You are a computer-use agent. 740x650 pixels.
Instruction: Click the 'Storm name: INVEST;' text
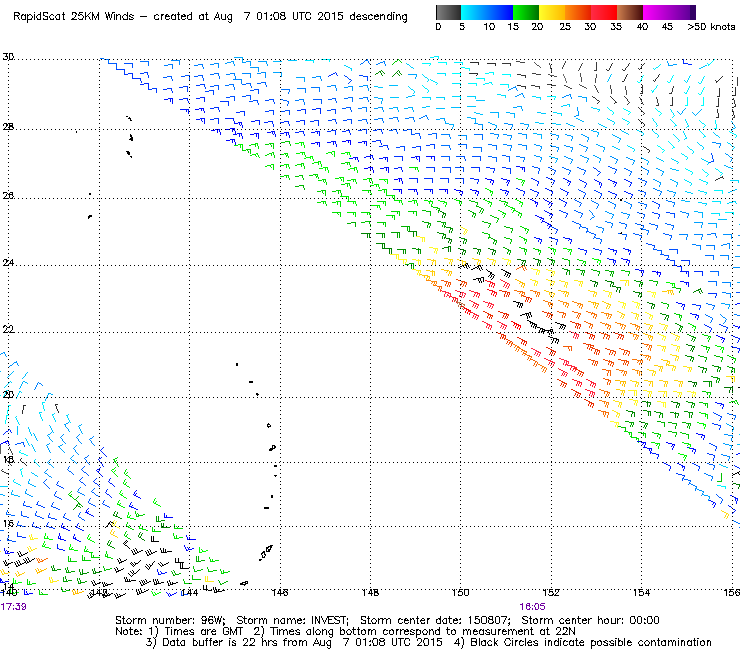pos(292,620)
